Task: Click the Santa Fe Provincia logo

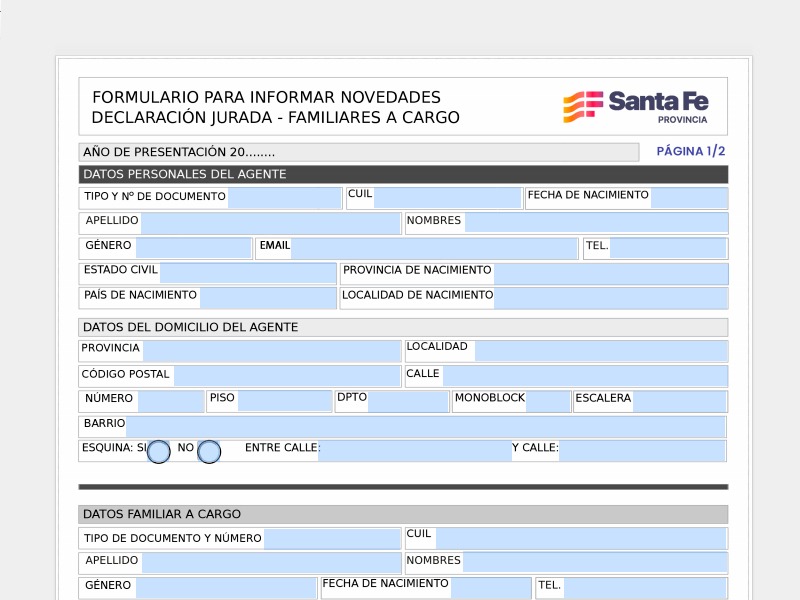Action: [636, 106]
